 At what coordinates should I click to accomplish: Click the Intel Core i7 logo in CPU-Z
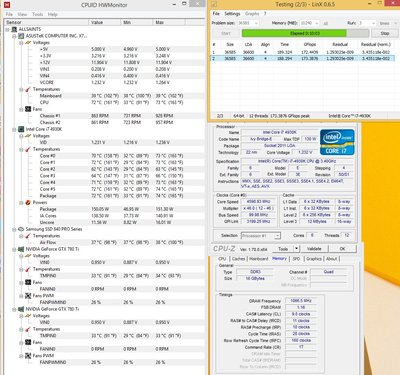coord(337,142)
